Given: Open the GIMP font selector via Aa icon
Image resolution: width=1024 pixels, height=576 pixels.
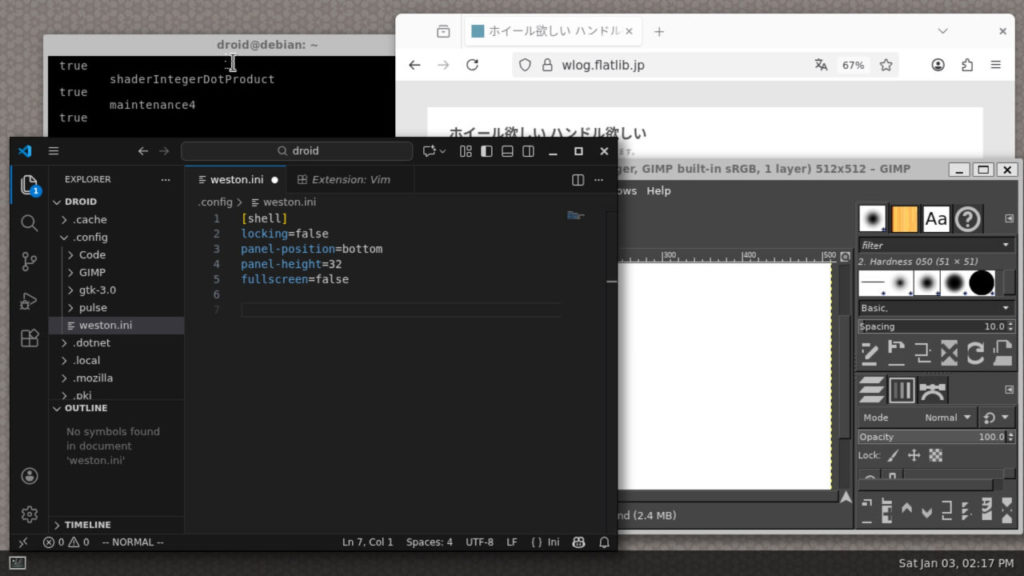Looking at the screenshot, I should coord(935,219).
